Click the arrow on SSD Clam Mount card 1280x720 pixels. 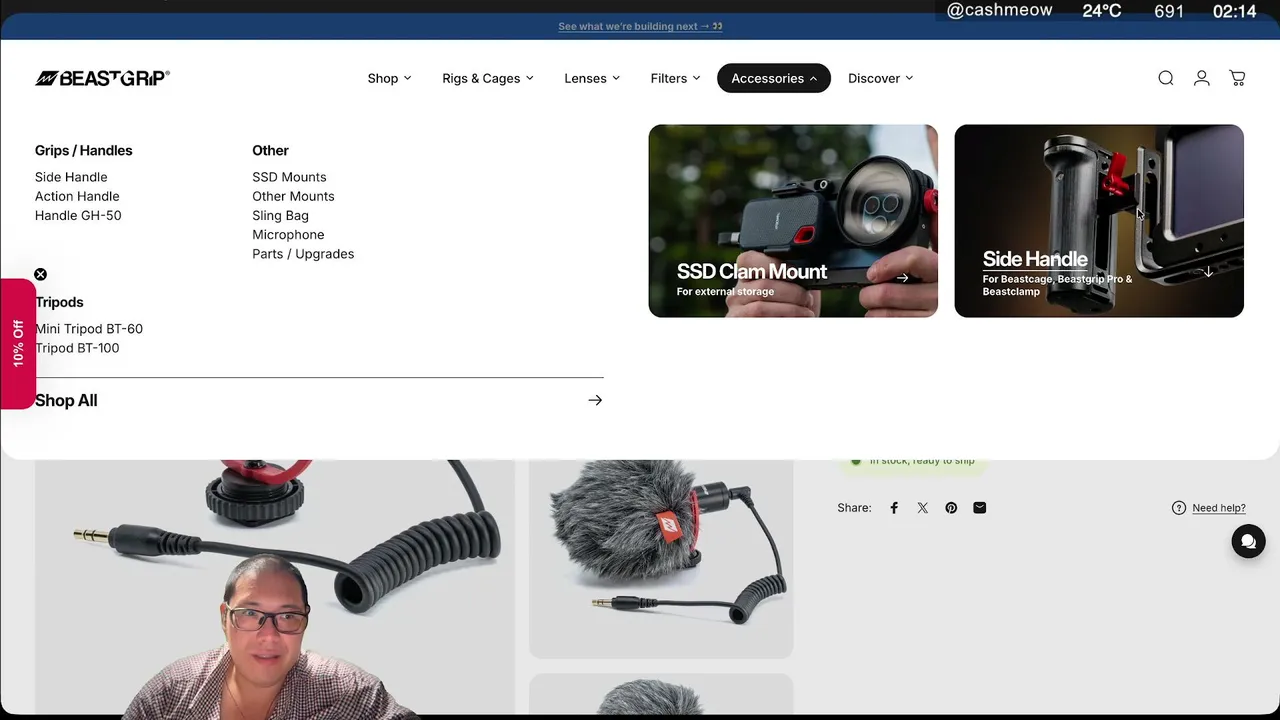[x=902, y=278]
